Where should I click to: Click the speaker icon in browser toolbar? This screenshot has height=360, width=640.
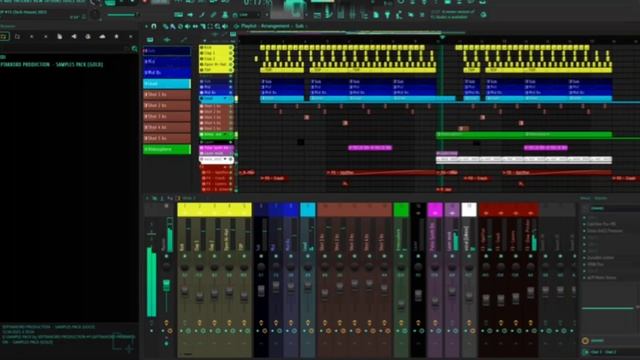tap(74, 36)
